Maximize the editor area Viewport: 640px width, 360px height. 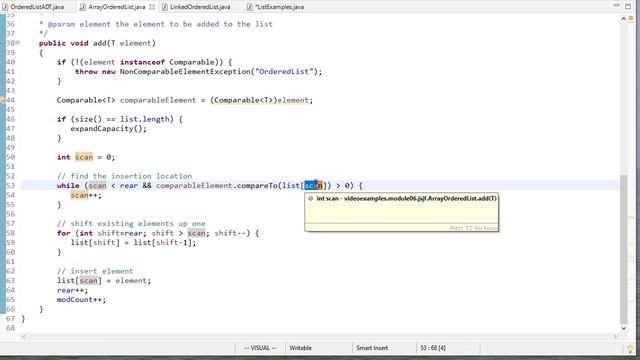(x=628, y=6)
